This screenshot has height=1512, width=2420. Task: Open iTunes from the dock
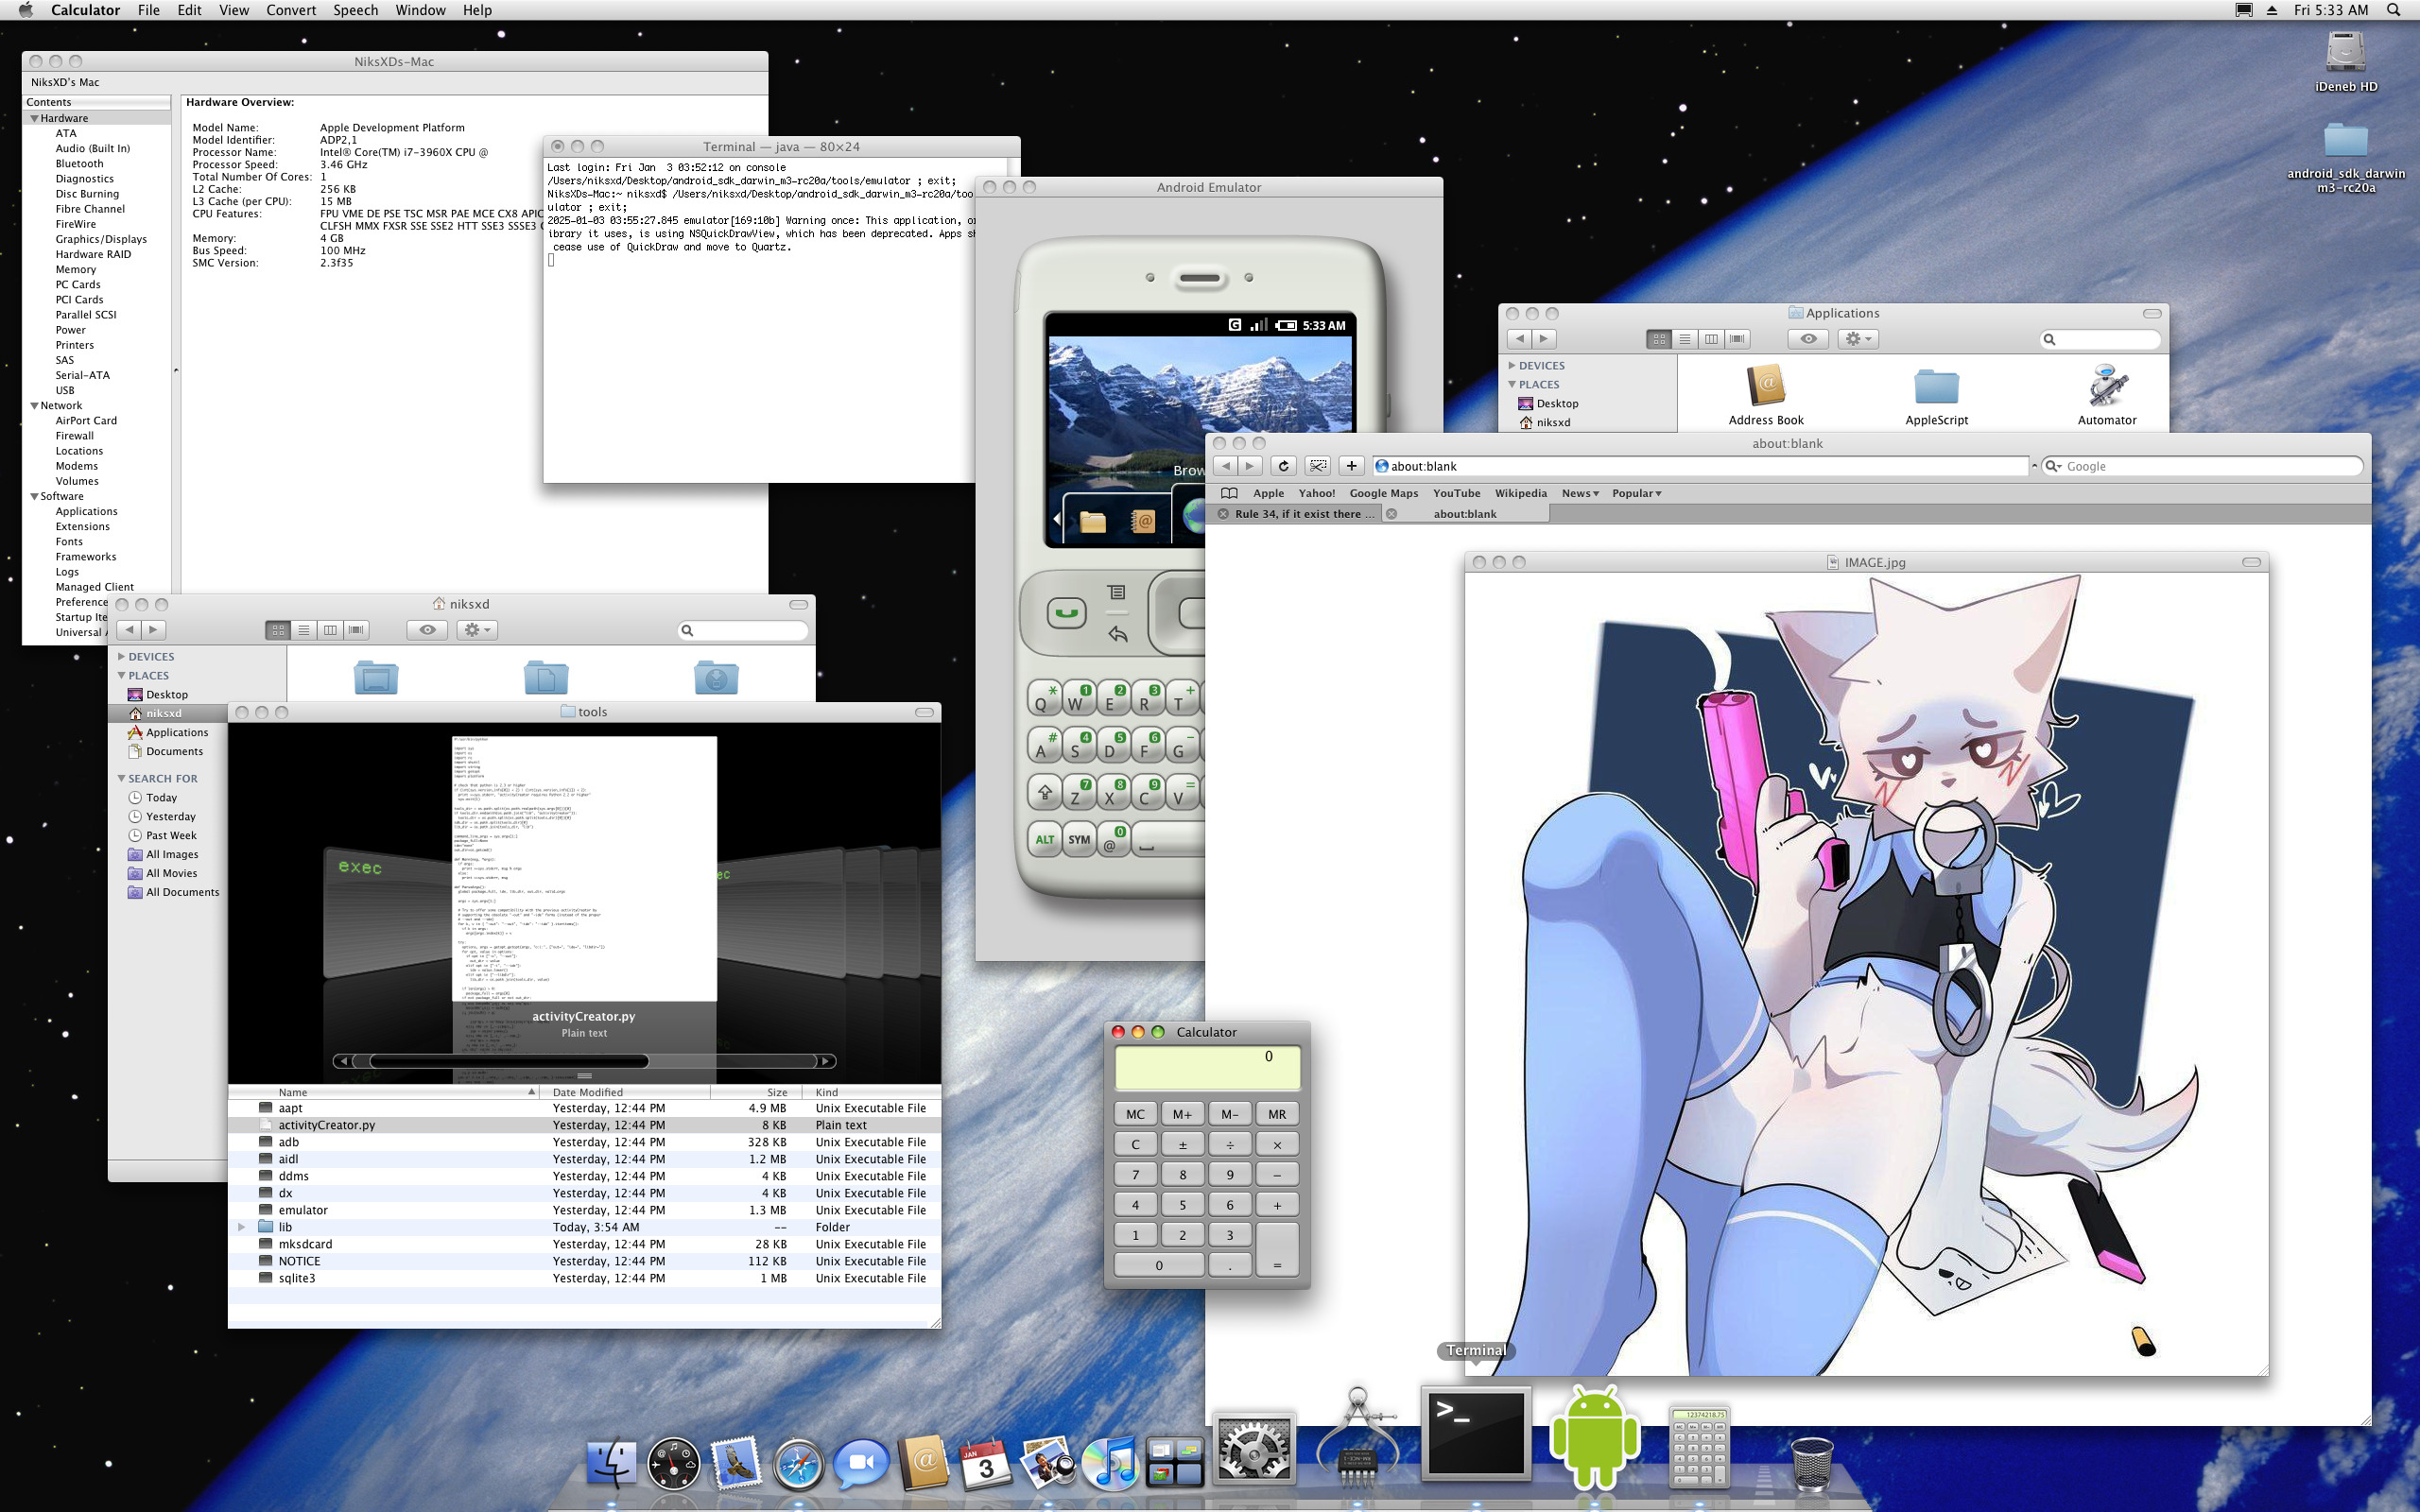[1109, 1462]
